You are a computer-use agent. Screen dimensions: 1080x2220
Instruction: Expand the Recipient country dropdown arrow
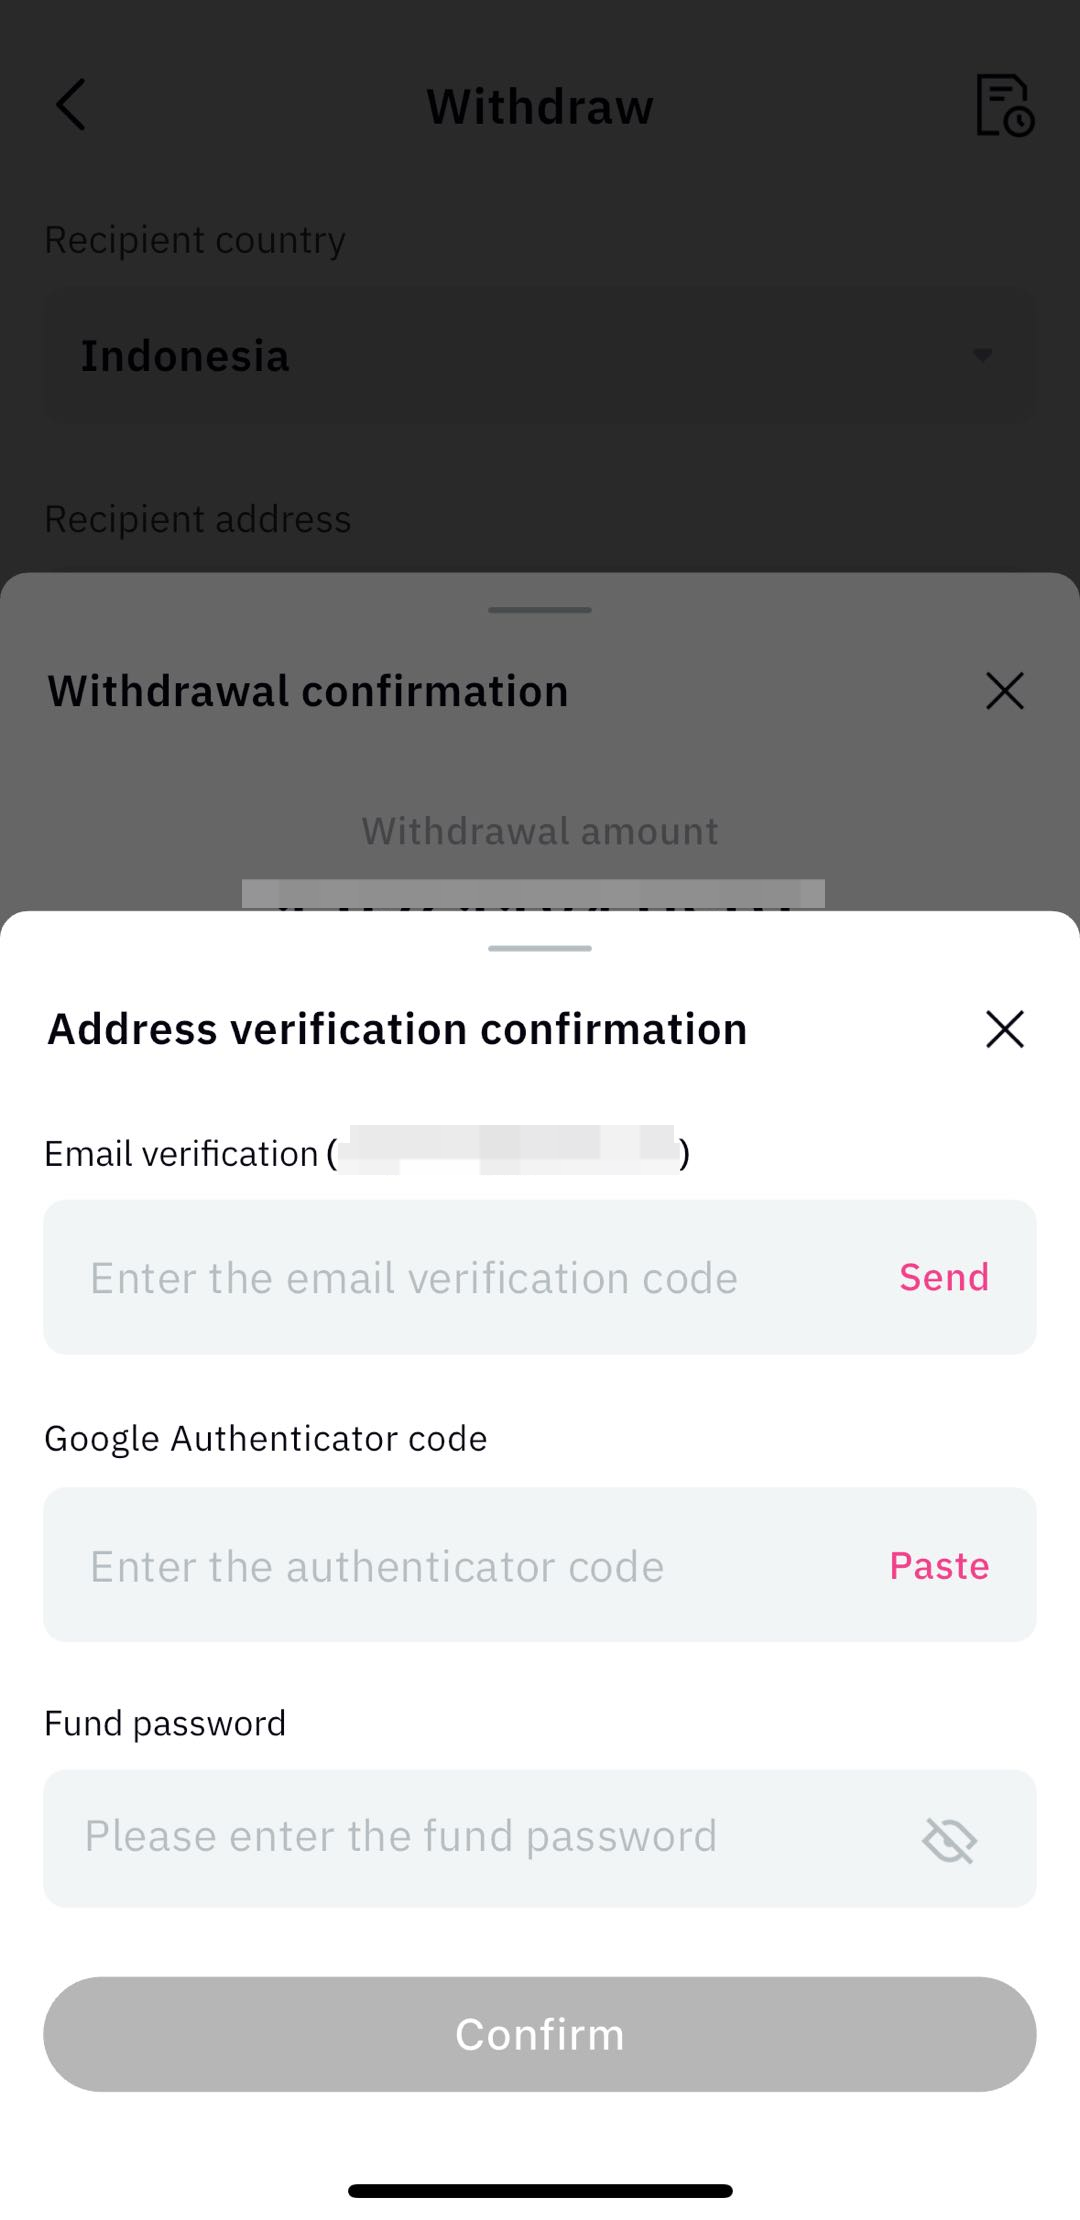(982, 355)
